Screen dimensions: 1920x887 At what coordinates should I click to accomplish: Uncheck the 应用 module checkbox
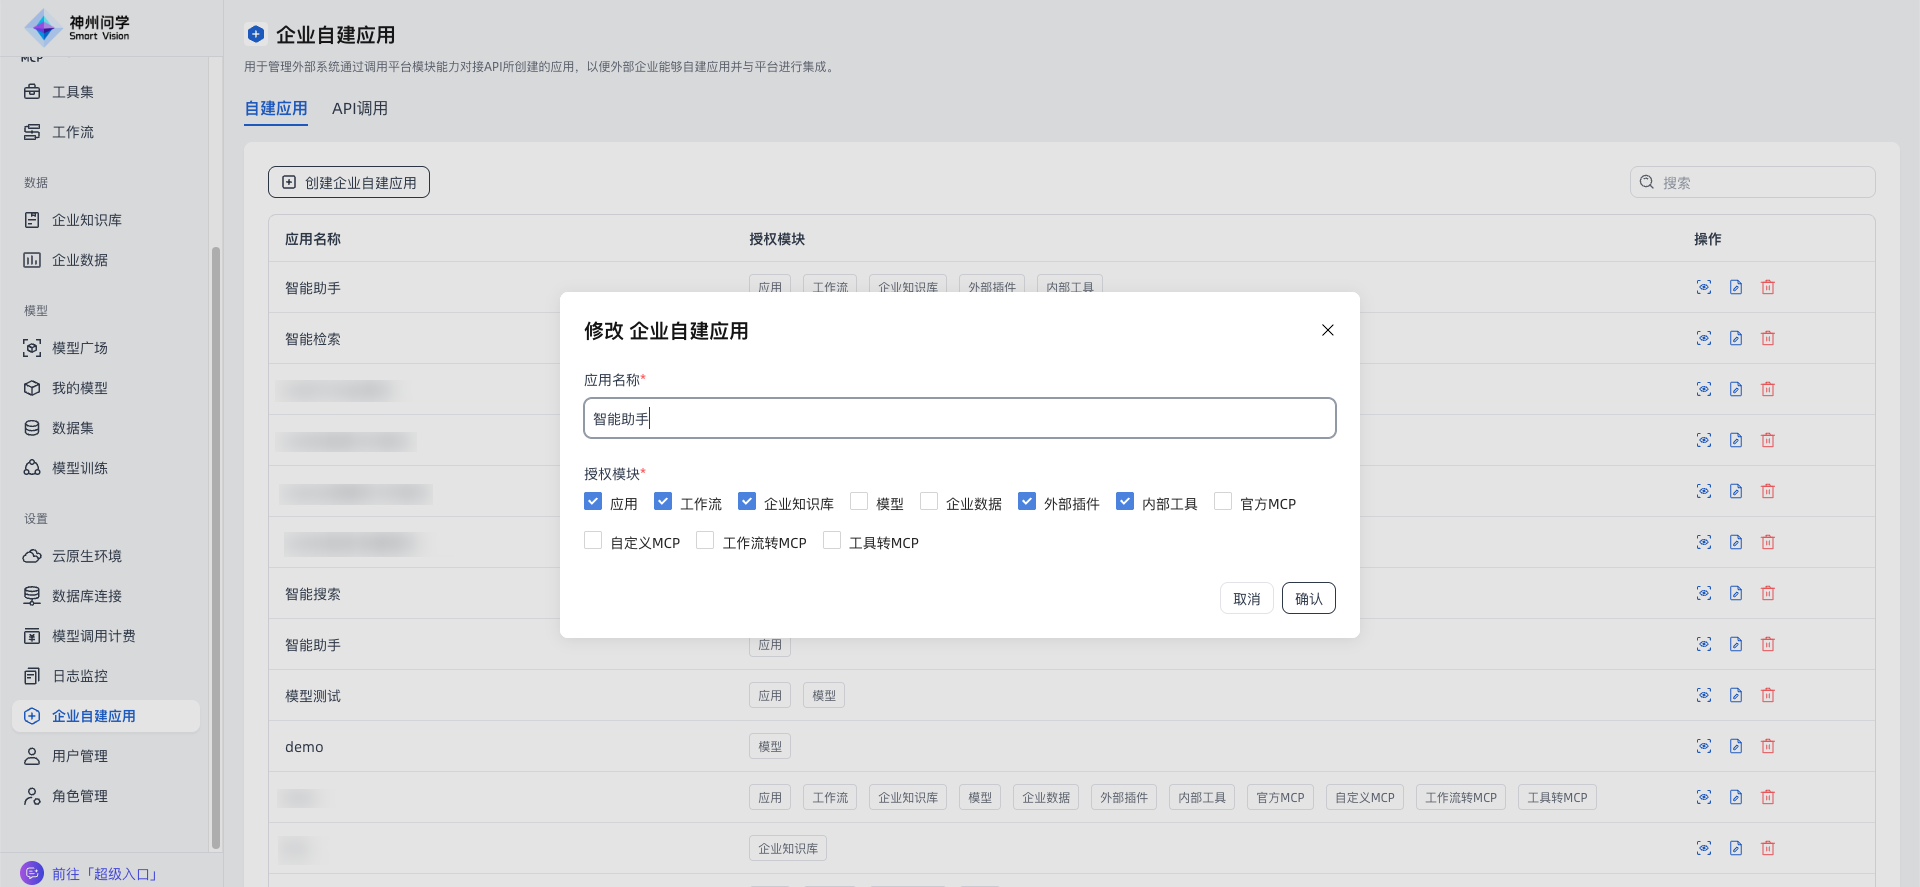coord(593,502)
